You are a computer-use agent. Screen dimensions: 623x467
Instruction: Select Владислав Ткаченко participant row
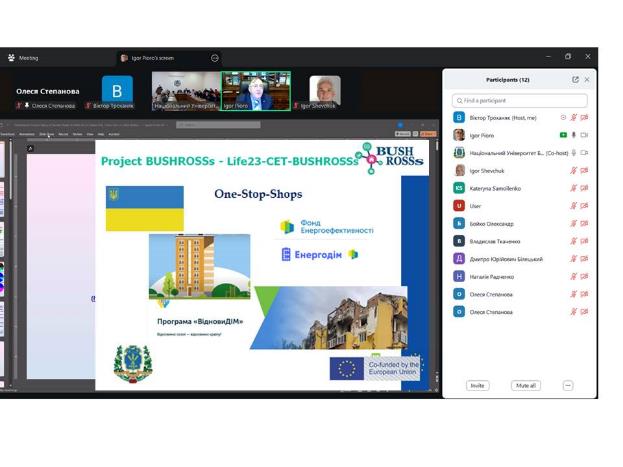pos(520,241)
